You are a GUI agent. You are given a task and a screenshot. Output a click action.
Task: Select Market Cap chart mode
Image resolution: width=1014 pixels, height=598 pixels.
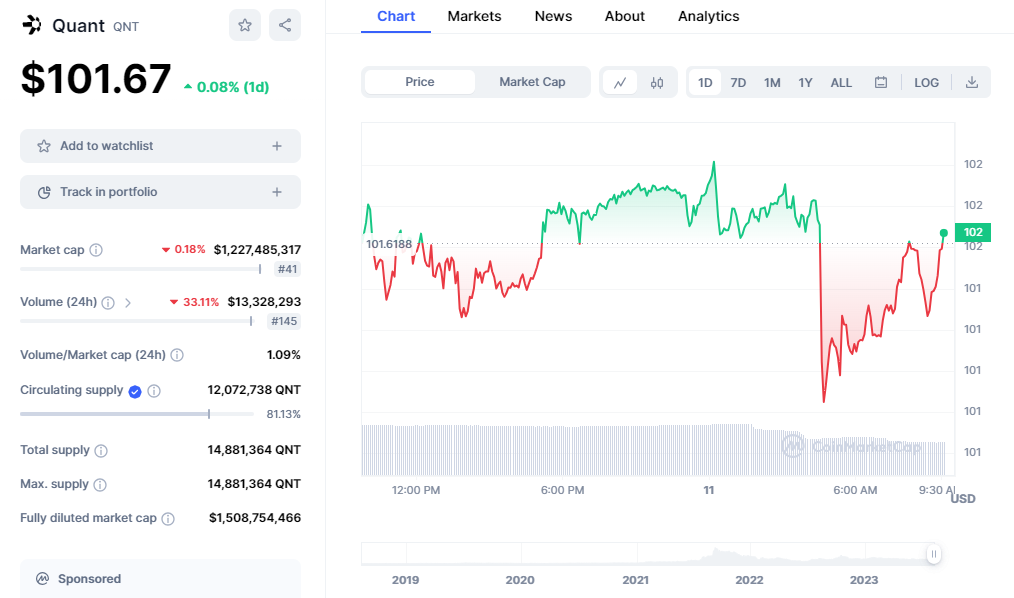coord(532,82)
